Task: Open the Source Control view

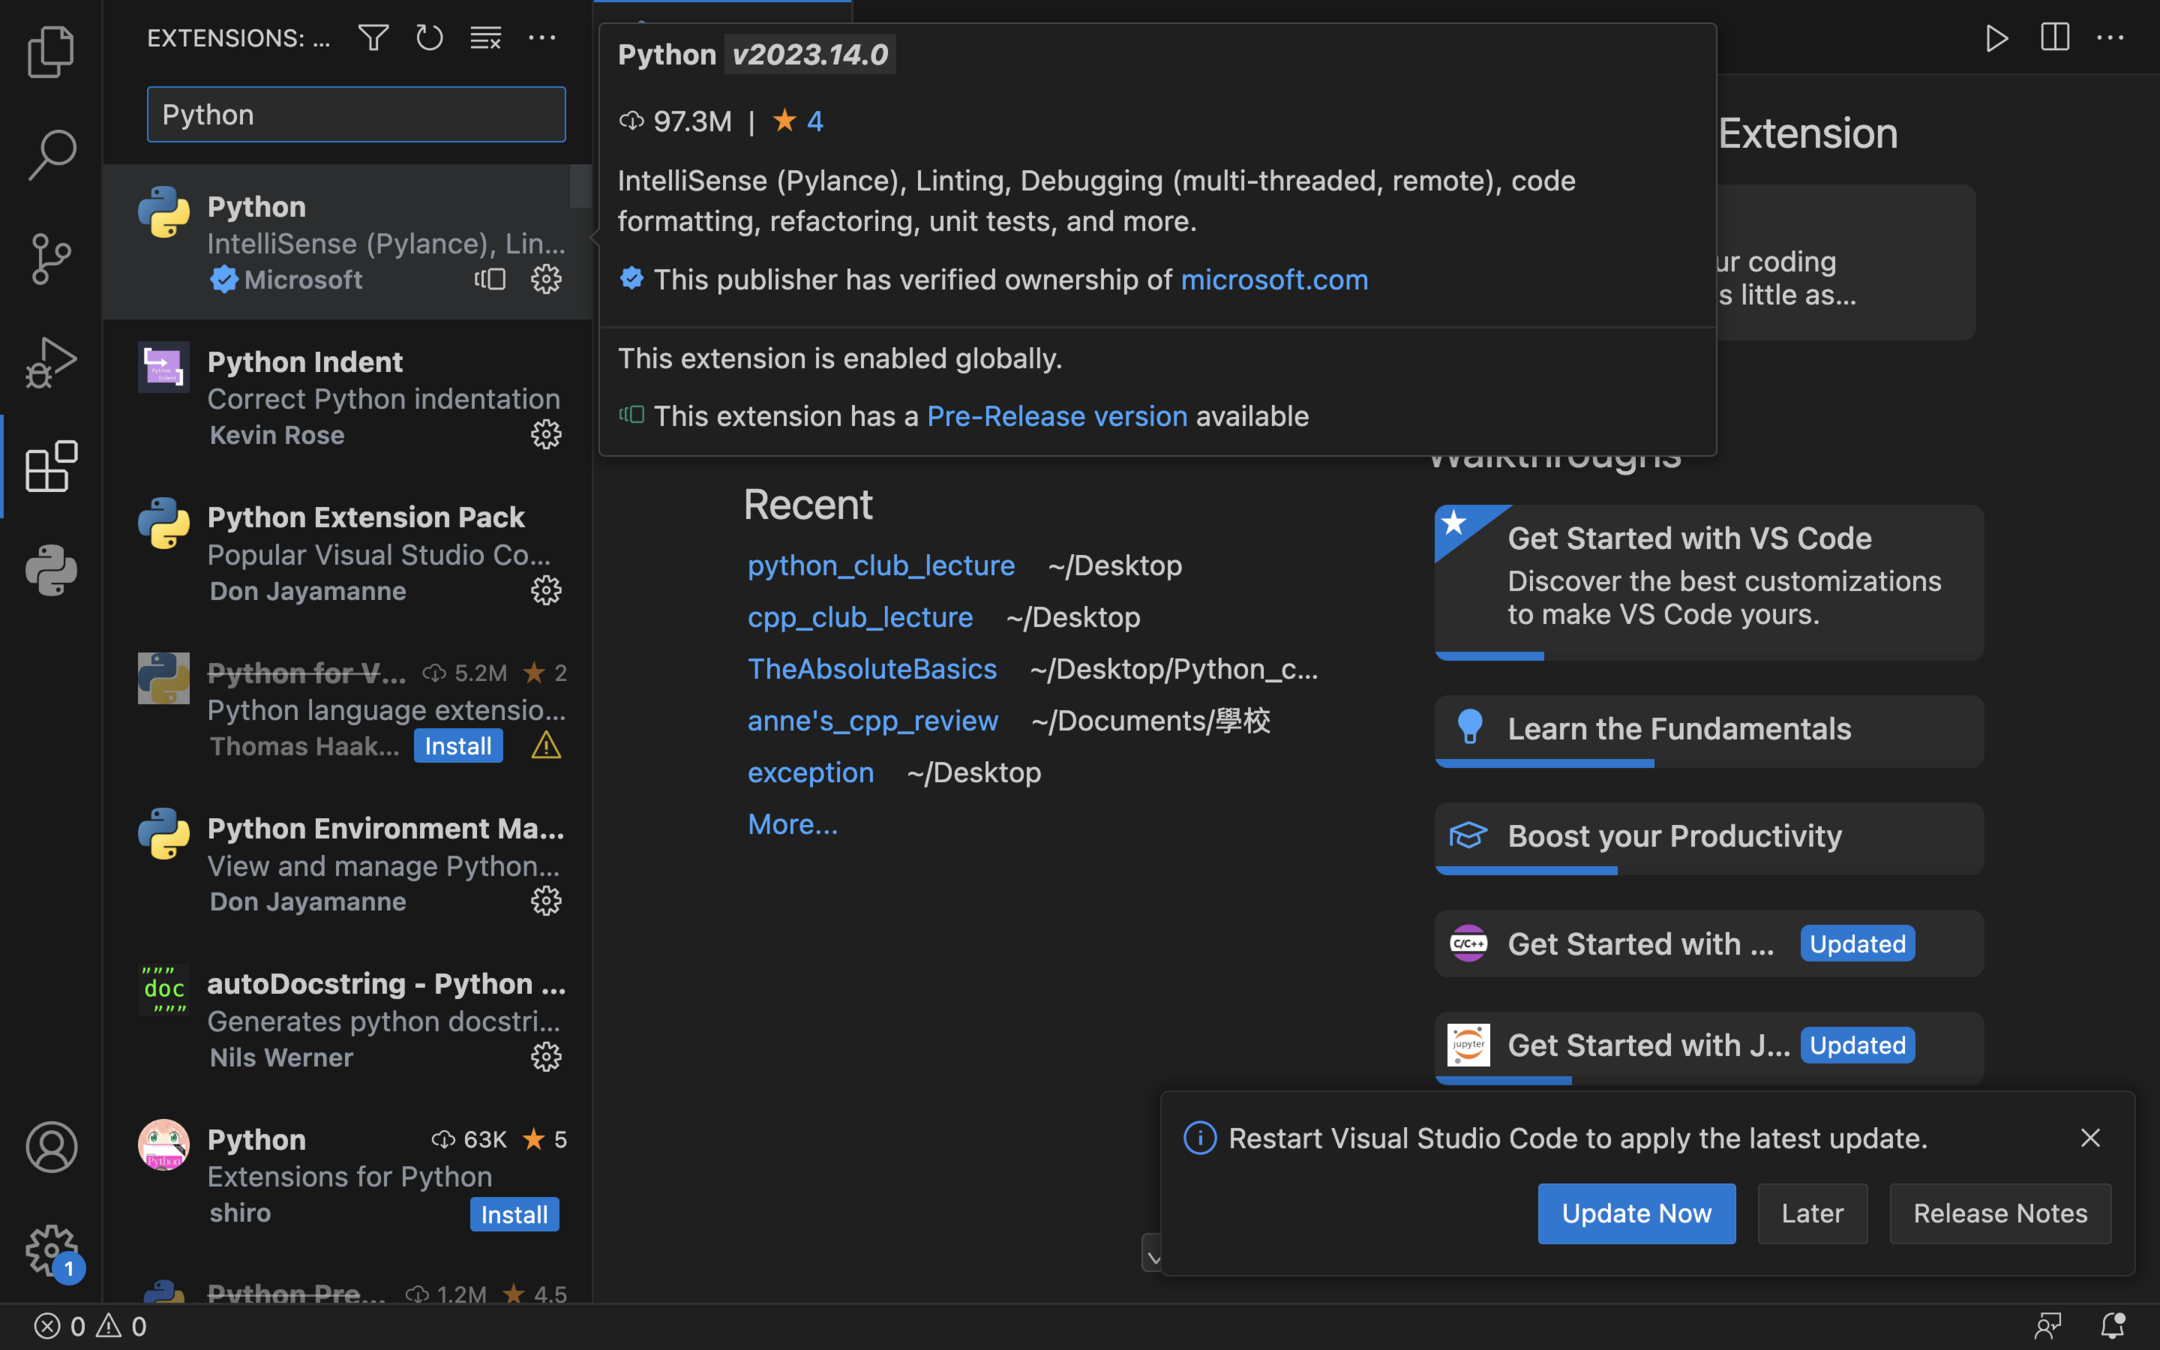Action: (x=51, y=259)
